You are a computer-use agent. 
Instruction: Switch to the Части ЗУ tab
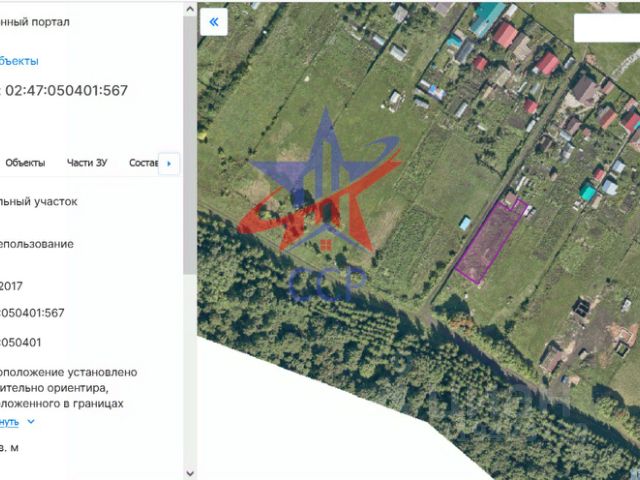click(x=87, y=163)
